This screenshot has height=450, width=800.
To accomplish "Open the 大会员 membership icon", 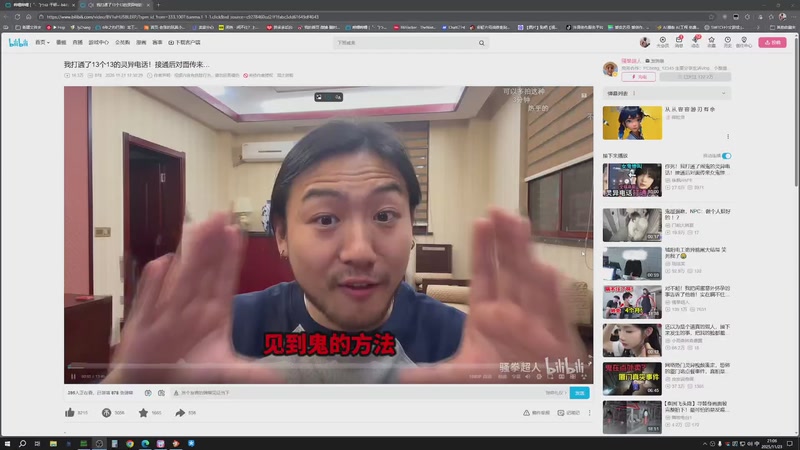I will (x=662, y=42).
